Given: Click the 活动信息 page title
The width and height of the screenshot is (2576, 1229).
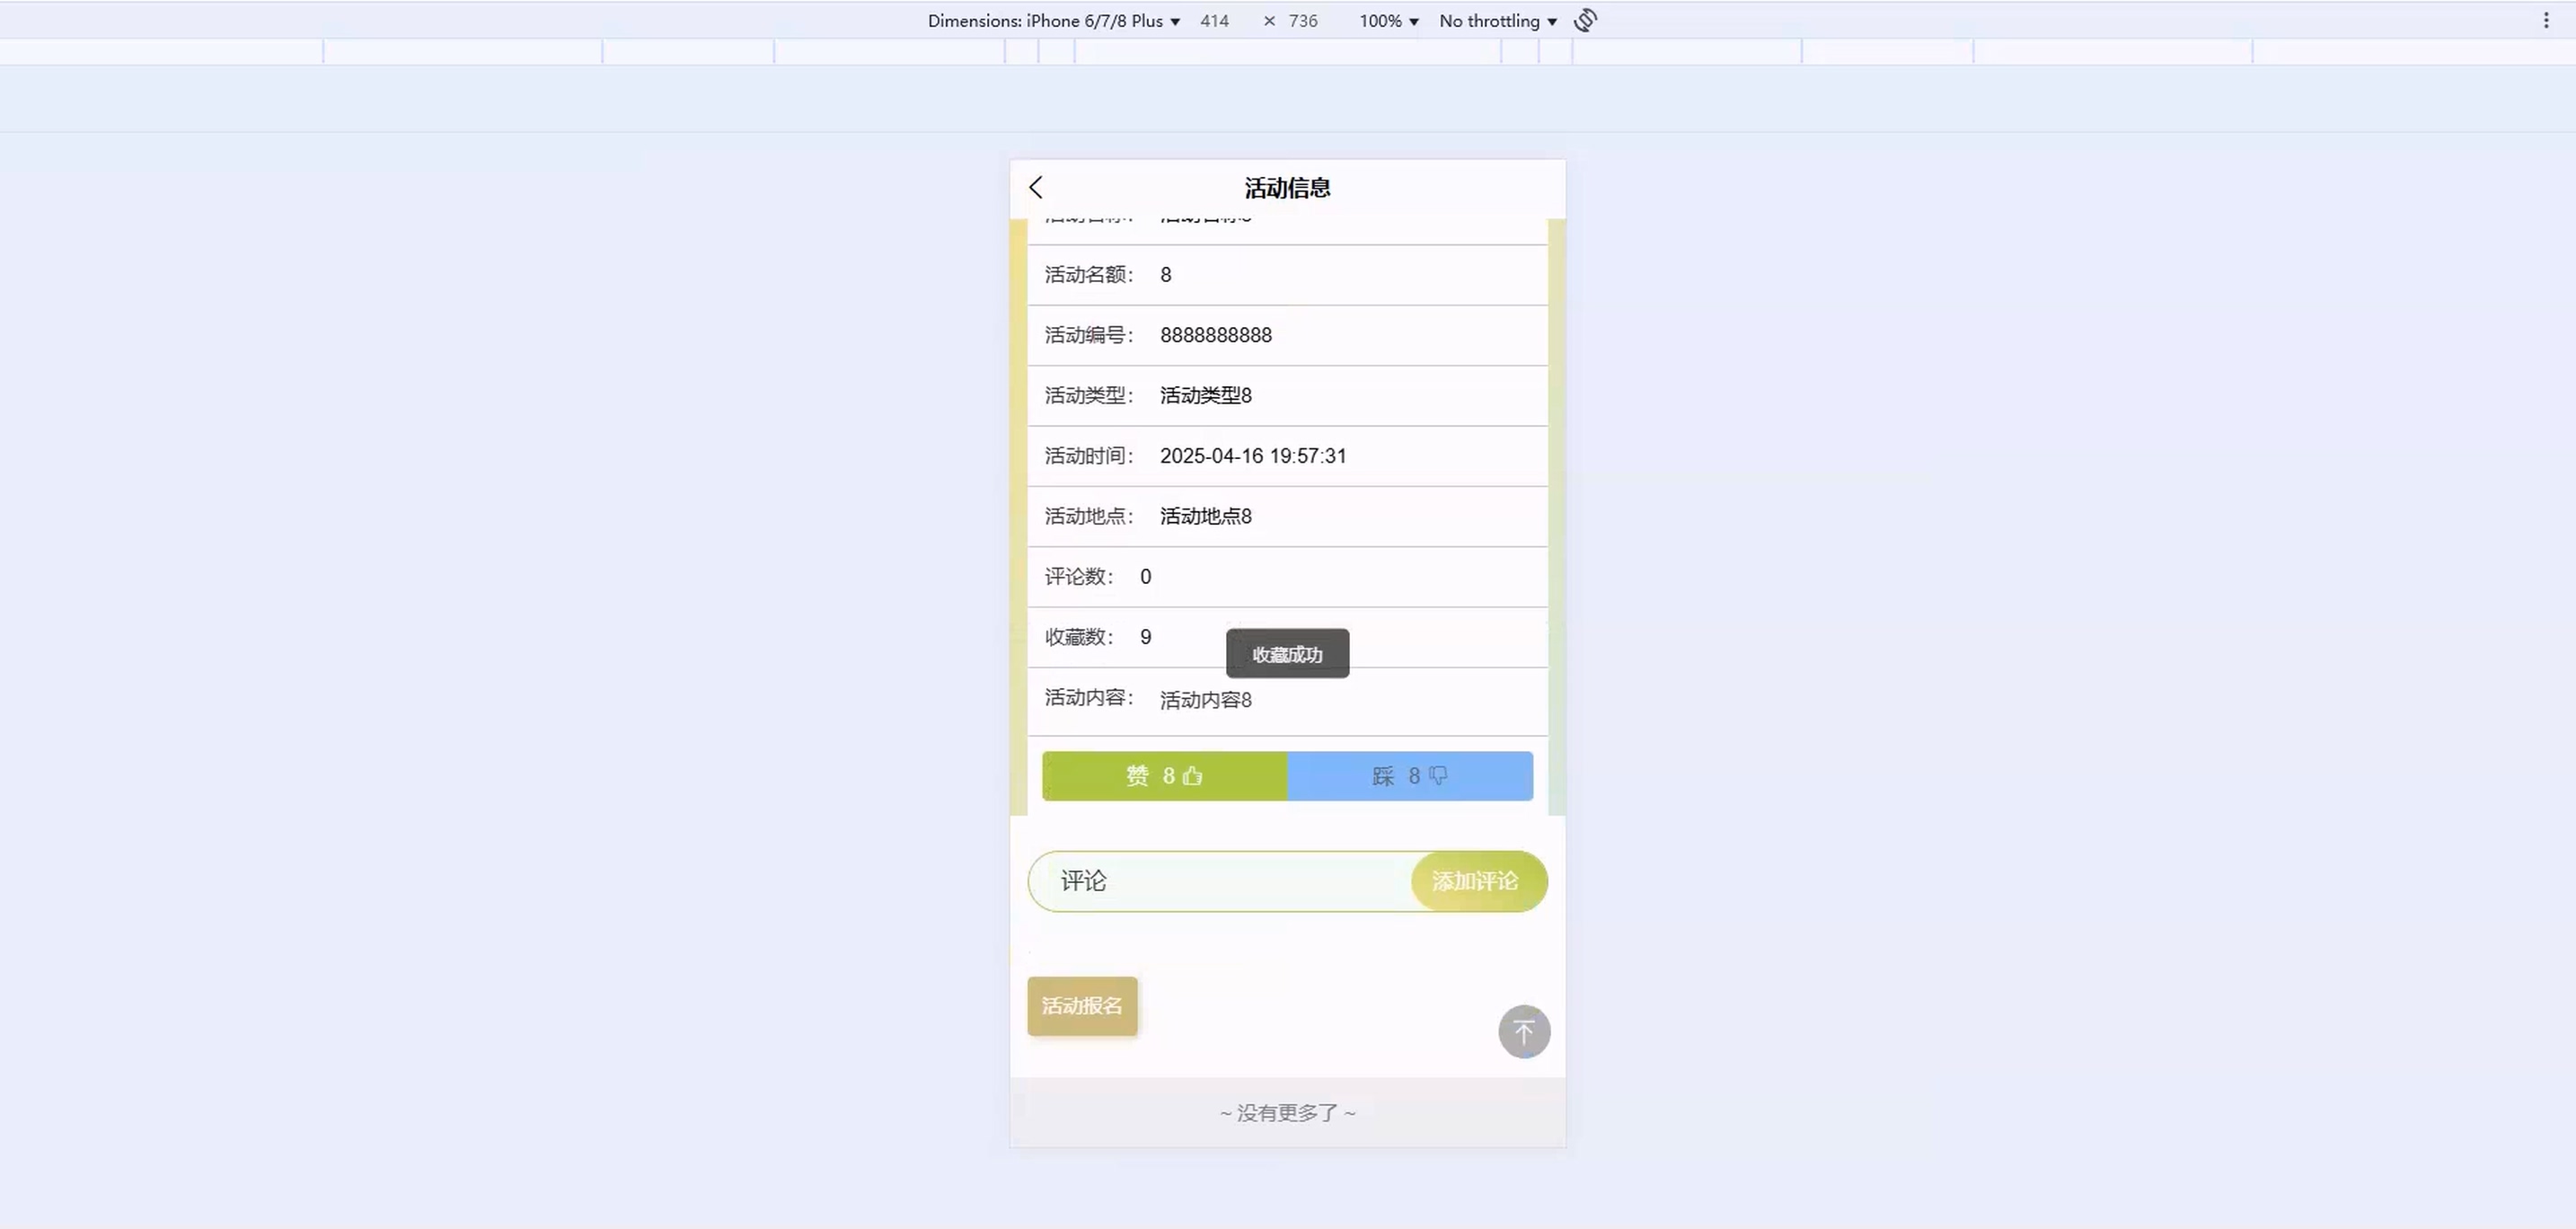Looking at the screenshot, I should point(1287,188).
